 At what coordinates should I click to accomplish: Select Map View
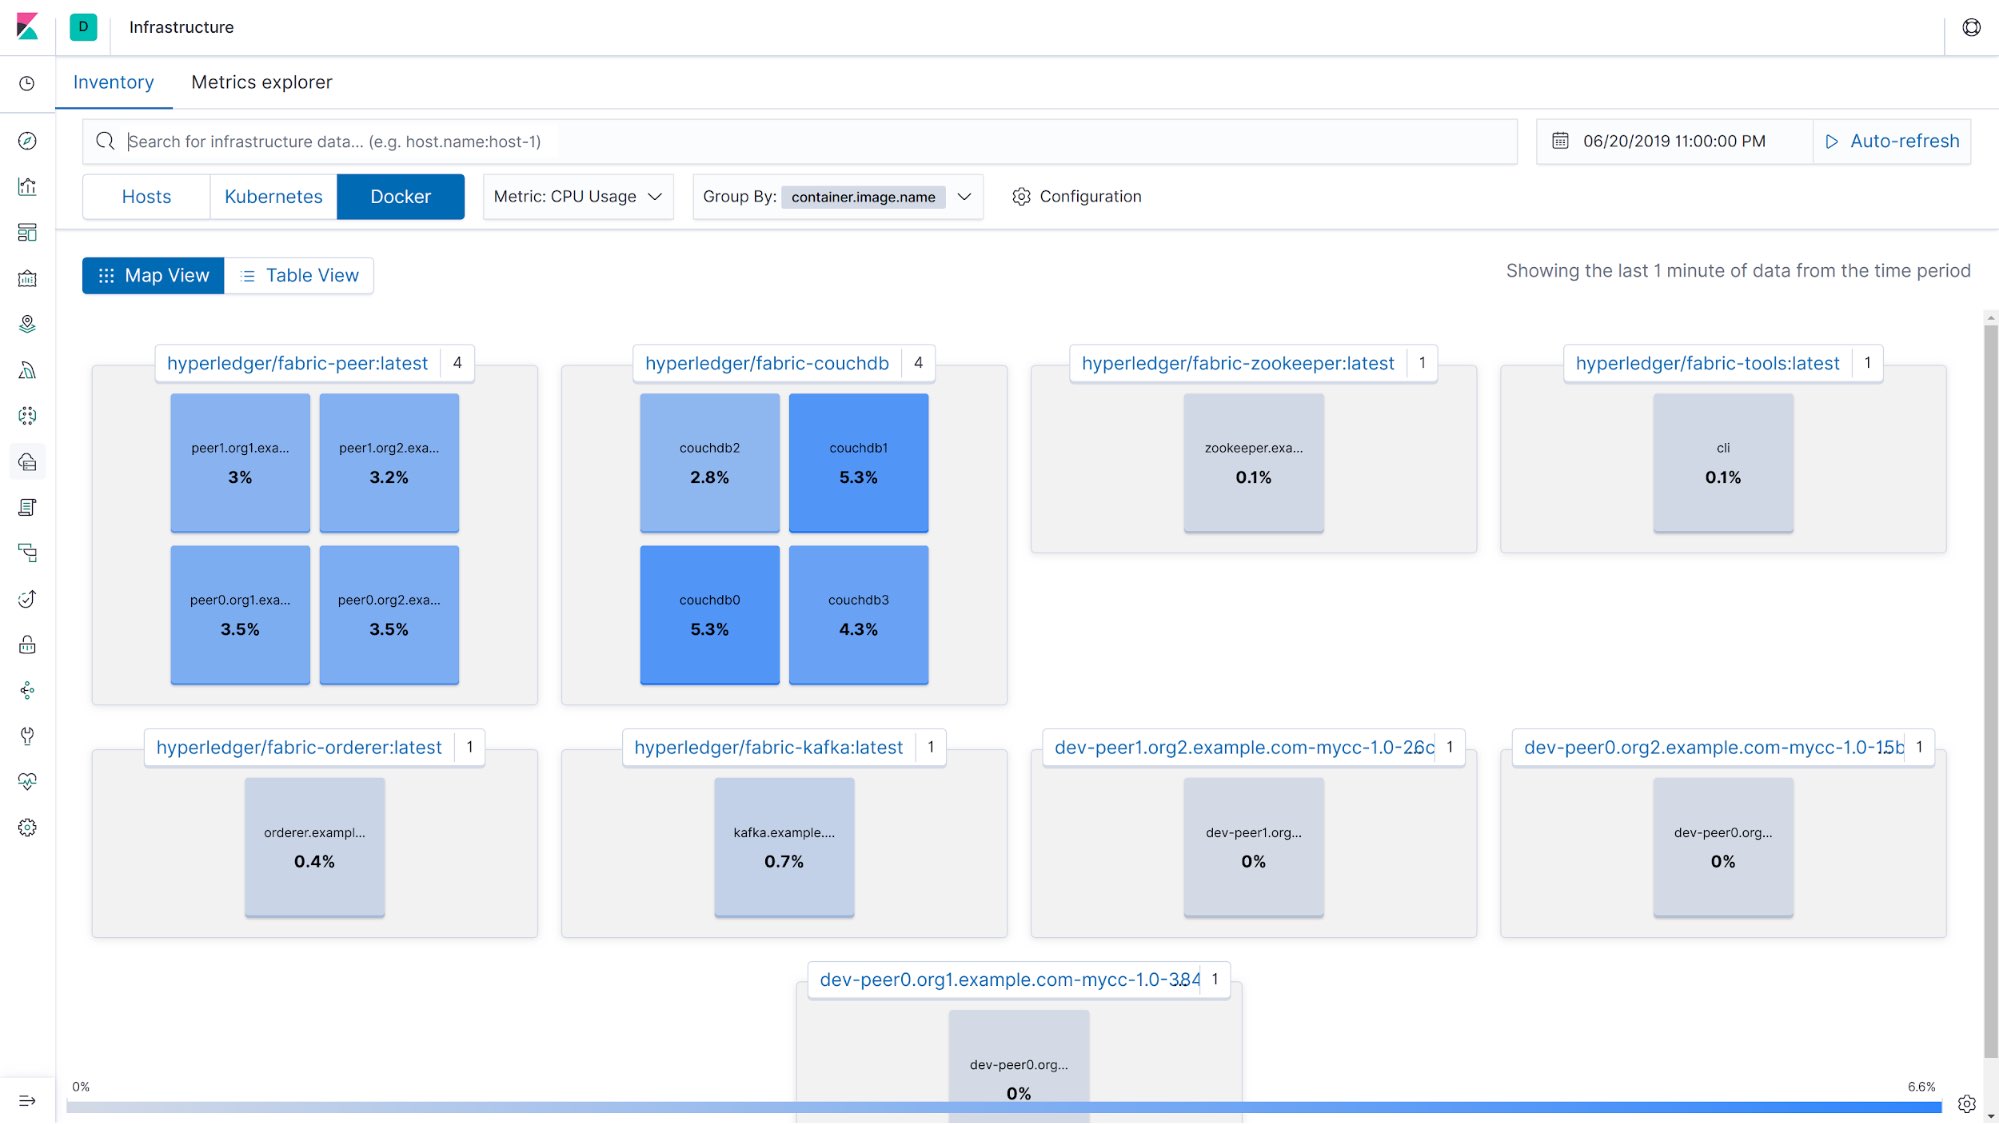click(x=153, y=276)
